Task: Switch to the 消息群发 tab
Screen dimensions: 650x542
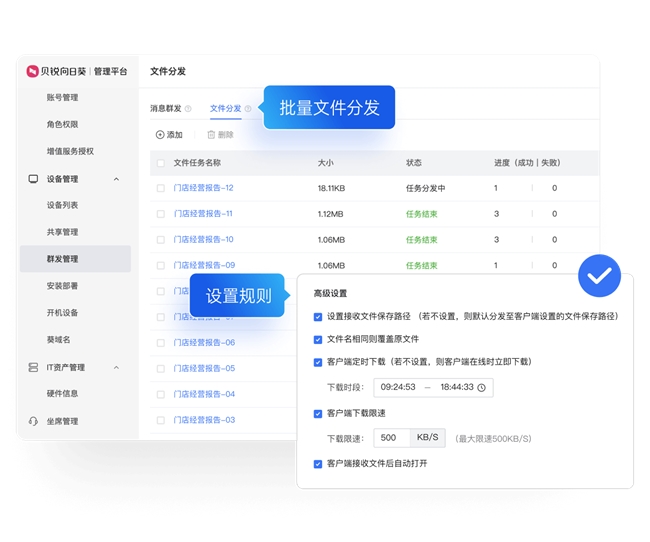Action: pos(165,108)
